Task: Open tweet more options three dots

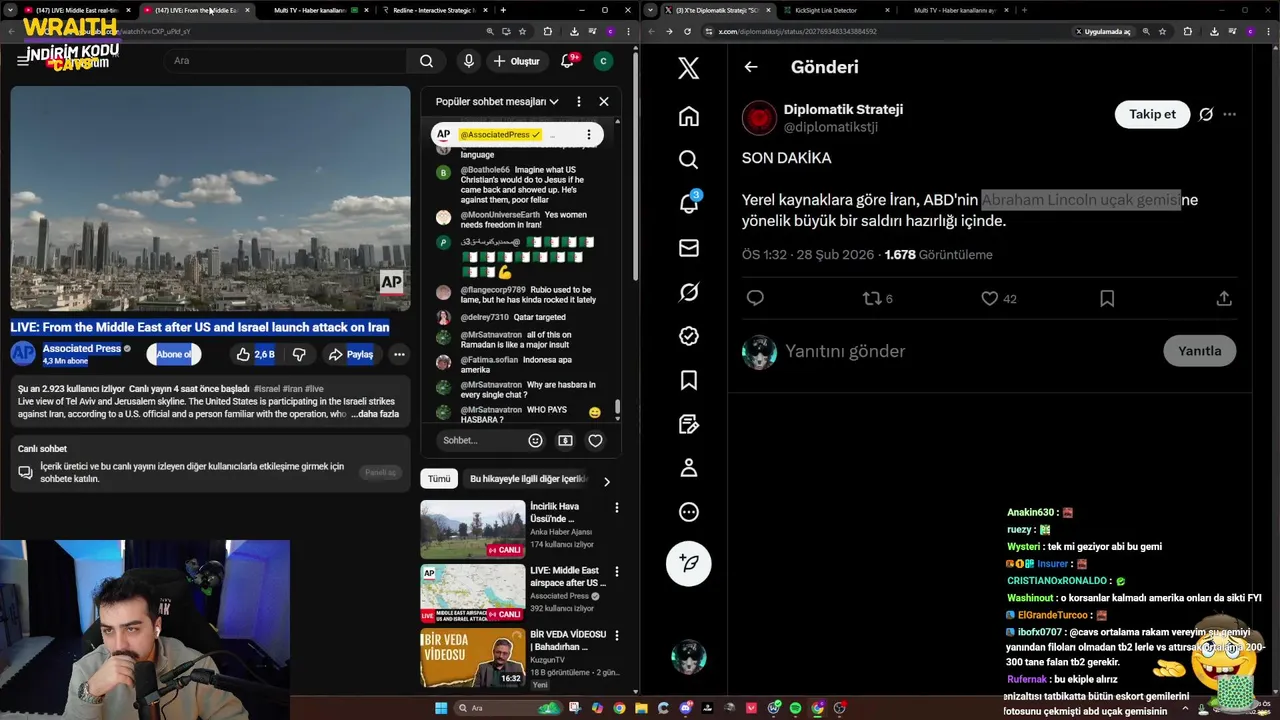Action: coord(1230,114)
